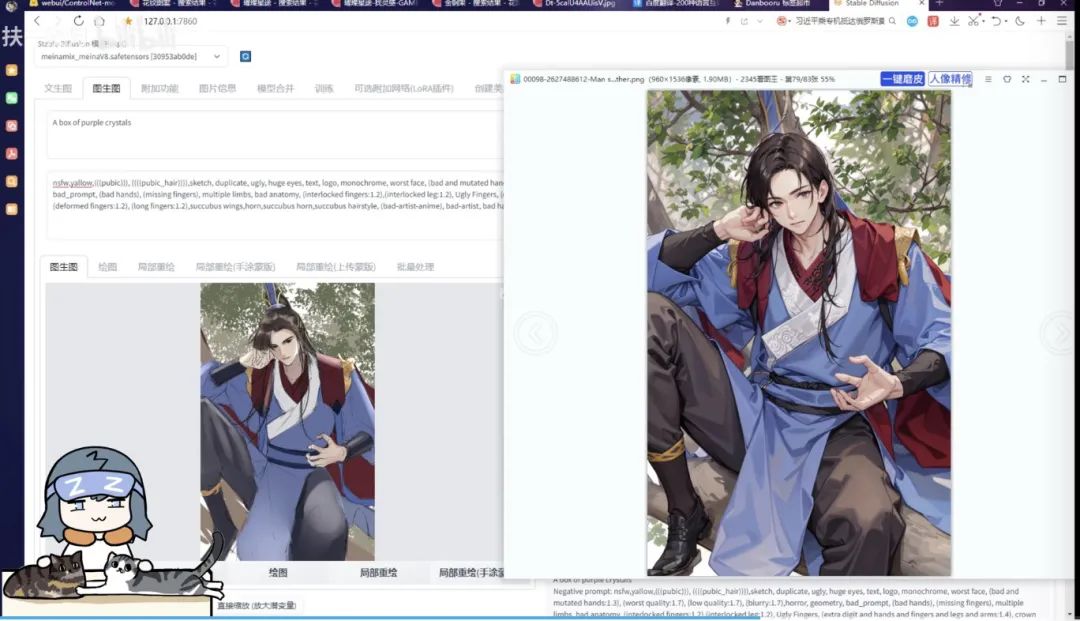Click the lightning bolt icon in the address bar
Viewport: 1080px width, 621px height.
click(x=727, y=21)
